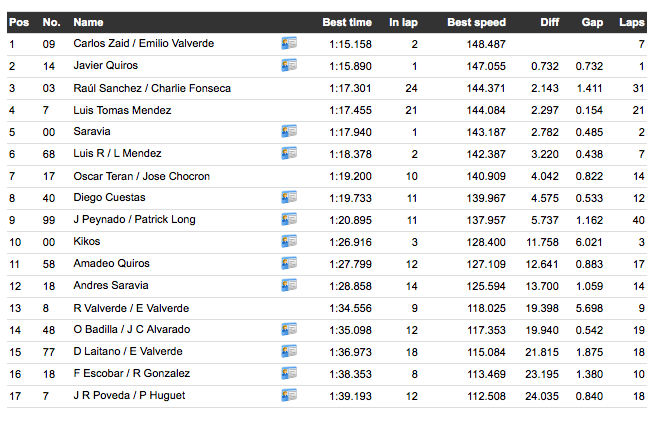The width and height of the screenshot is (659, 423).
Task: Click Javier Quiros driver card icon
Action: pyautogui.click(x=289, y=66)
